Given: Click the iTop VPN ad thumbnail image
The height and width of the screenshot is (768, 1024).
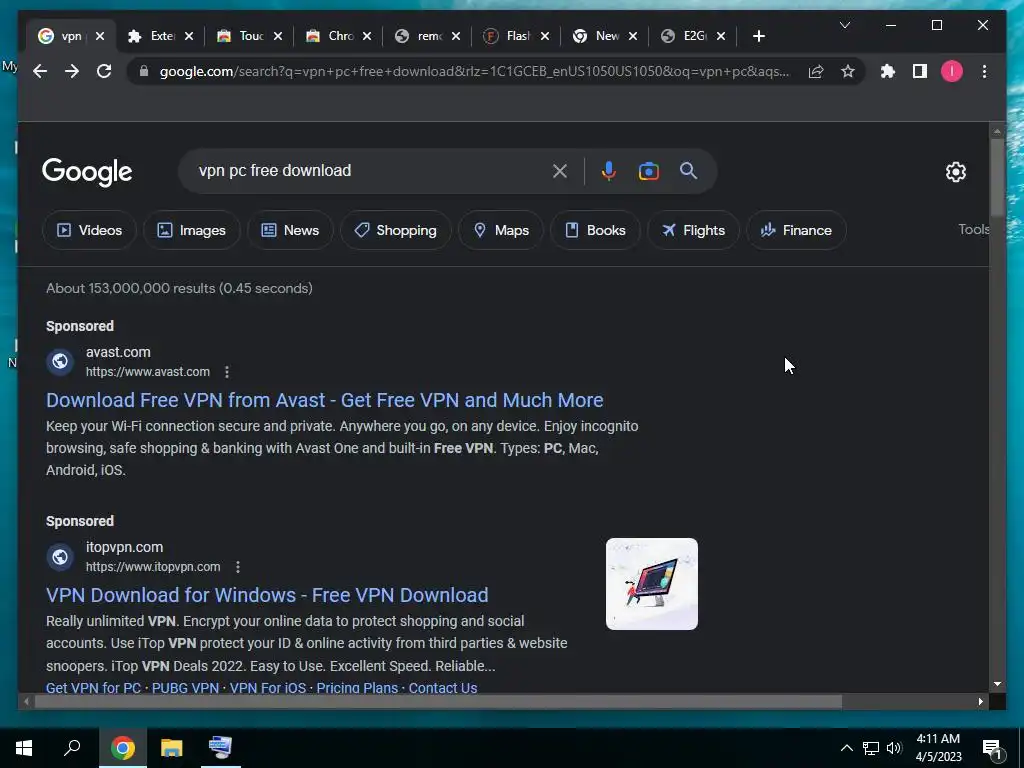Looking at the screenshot, I should coord(652,584).
